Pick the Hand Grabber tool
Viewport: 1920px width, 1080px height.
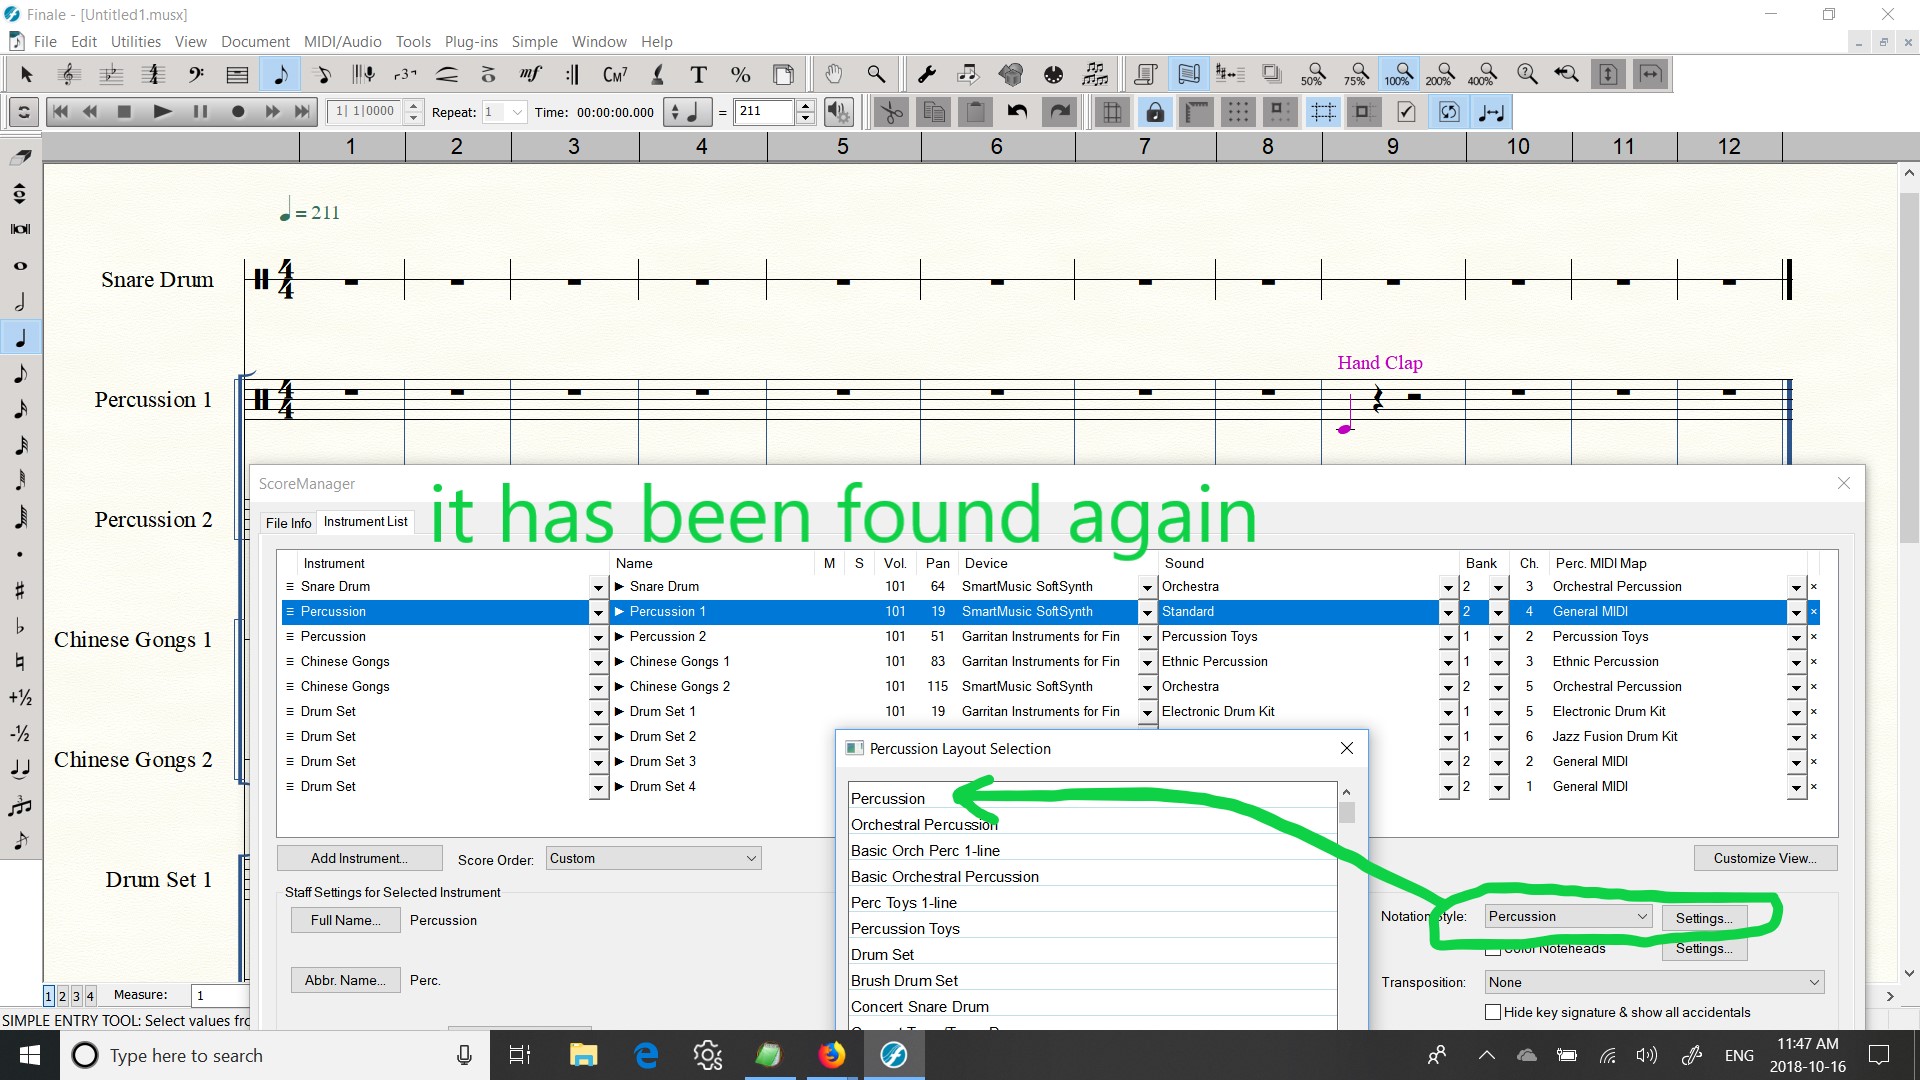point(833,74)
